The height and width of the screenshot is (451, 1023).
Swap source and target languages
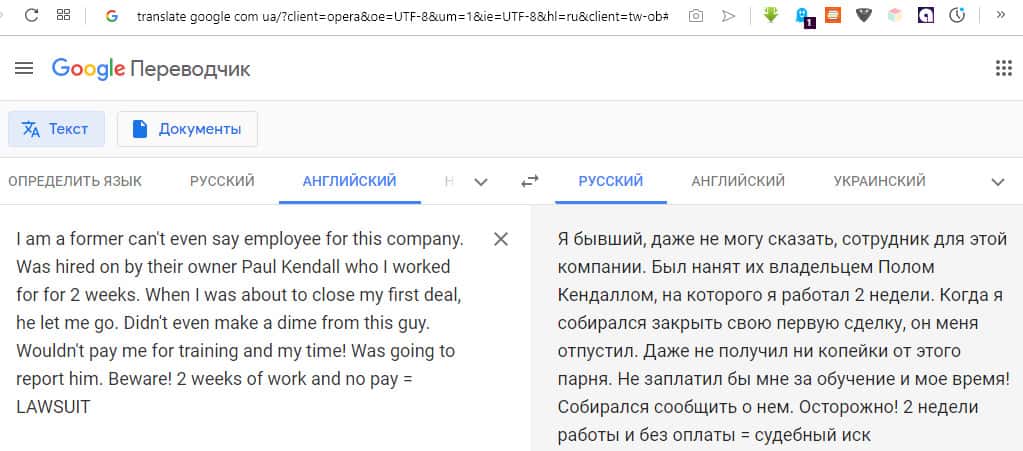click(x=530, y=181)
